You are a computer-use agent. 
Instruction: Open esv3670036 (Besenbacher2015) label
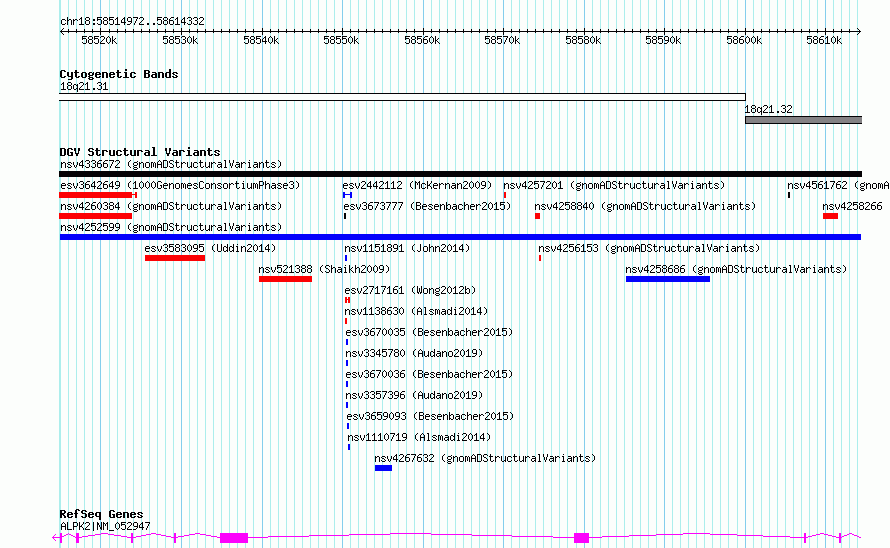[429, 375]
